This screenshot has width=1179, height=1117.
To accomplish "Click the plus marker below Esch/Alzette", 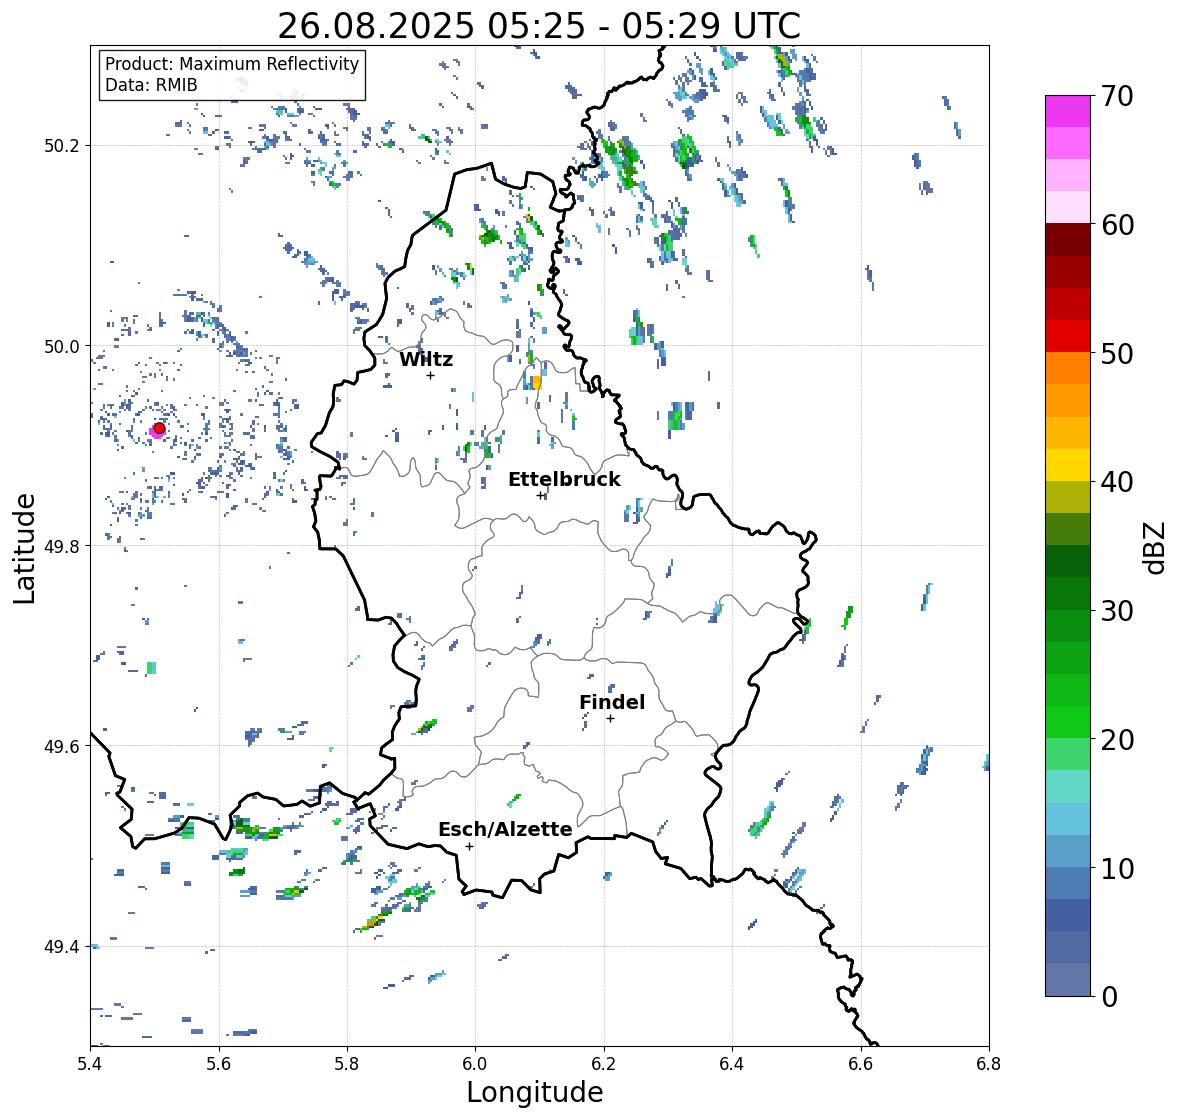I will (469, 846).
